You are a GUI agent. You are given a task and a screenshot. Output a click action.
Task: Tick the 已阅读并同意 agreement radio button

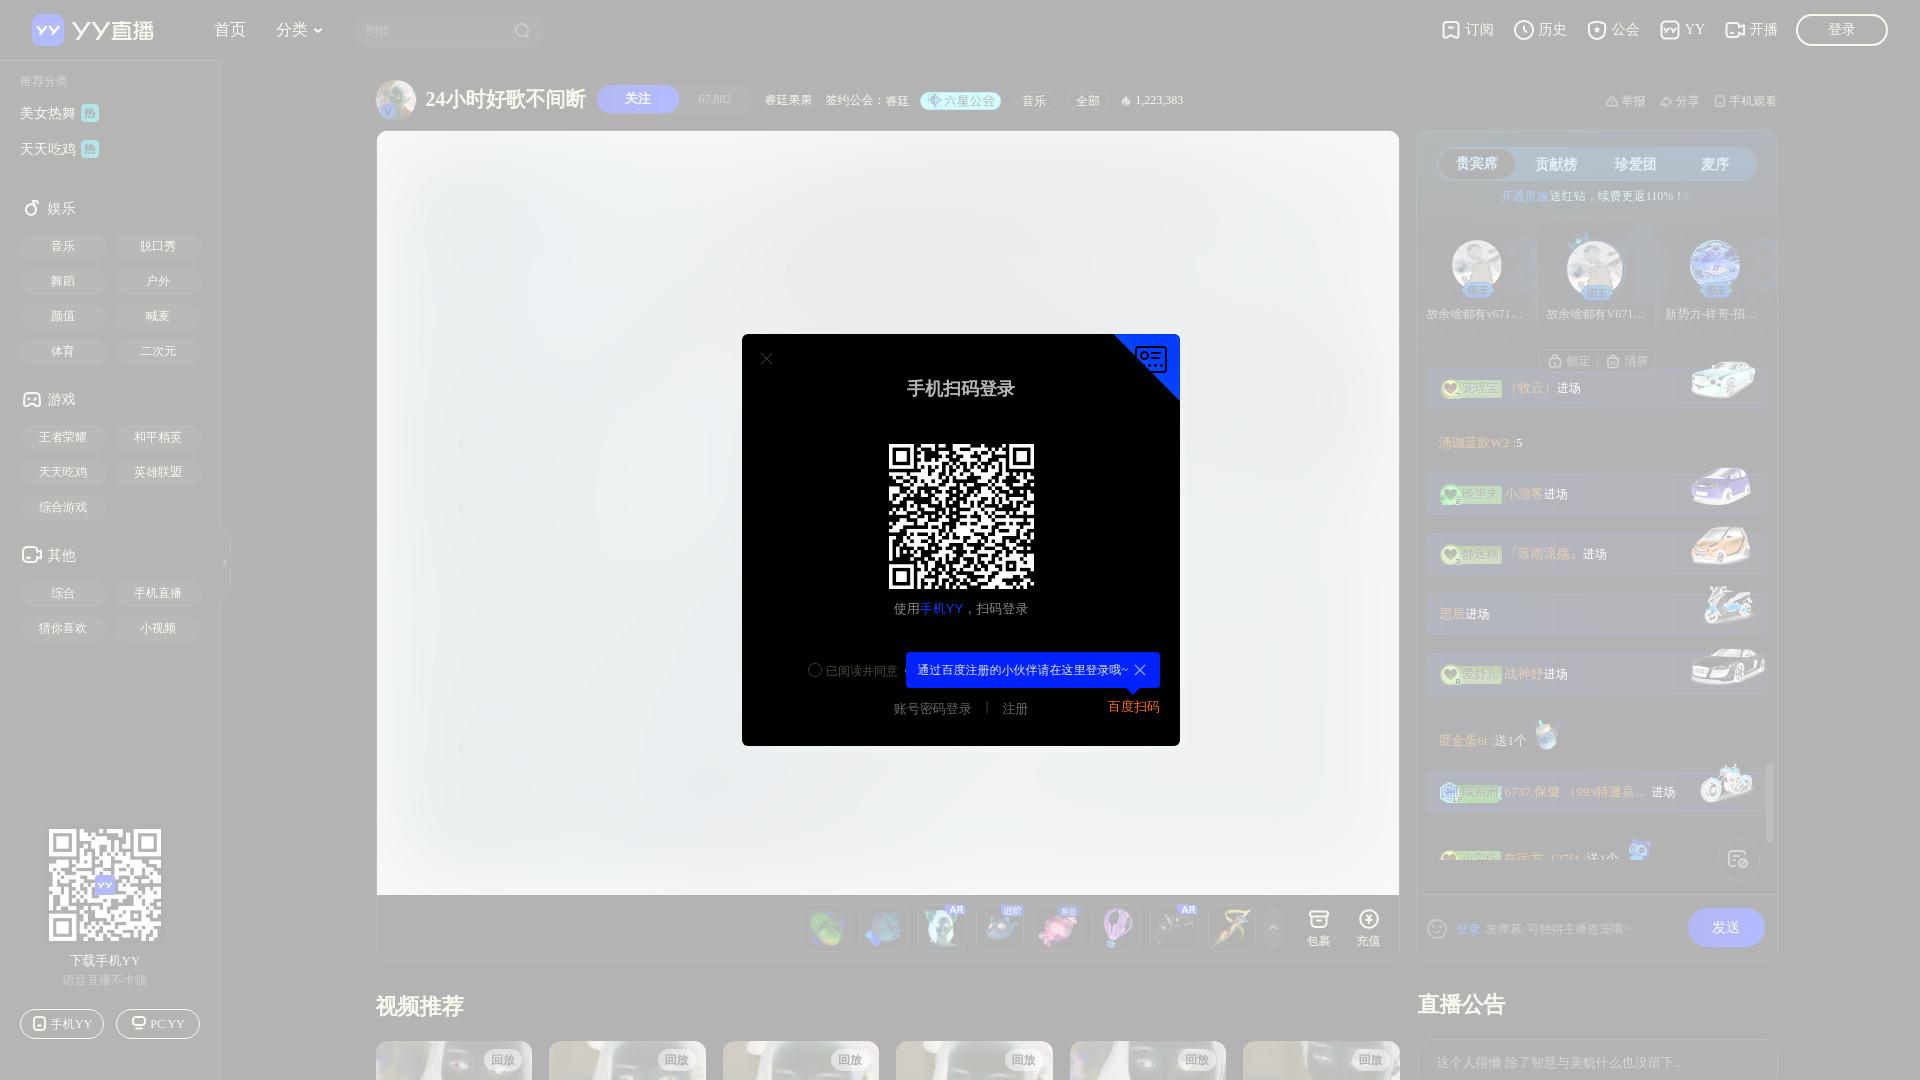[x=814, y=670]
